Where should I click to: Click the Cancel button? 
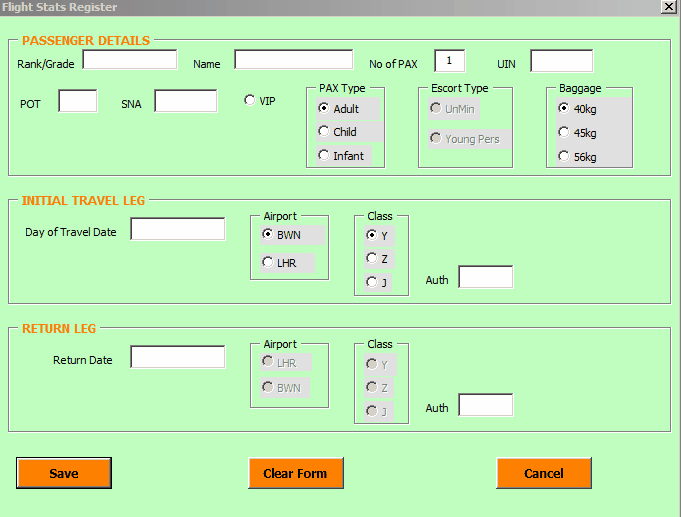tap(544, 473)
